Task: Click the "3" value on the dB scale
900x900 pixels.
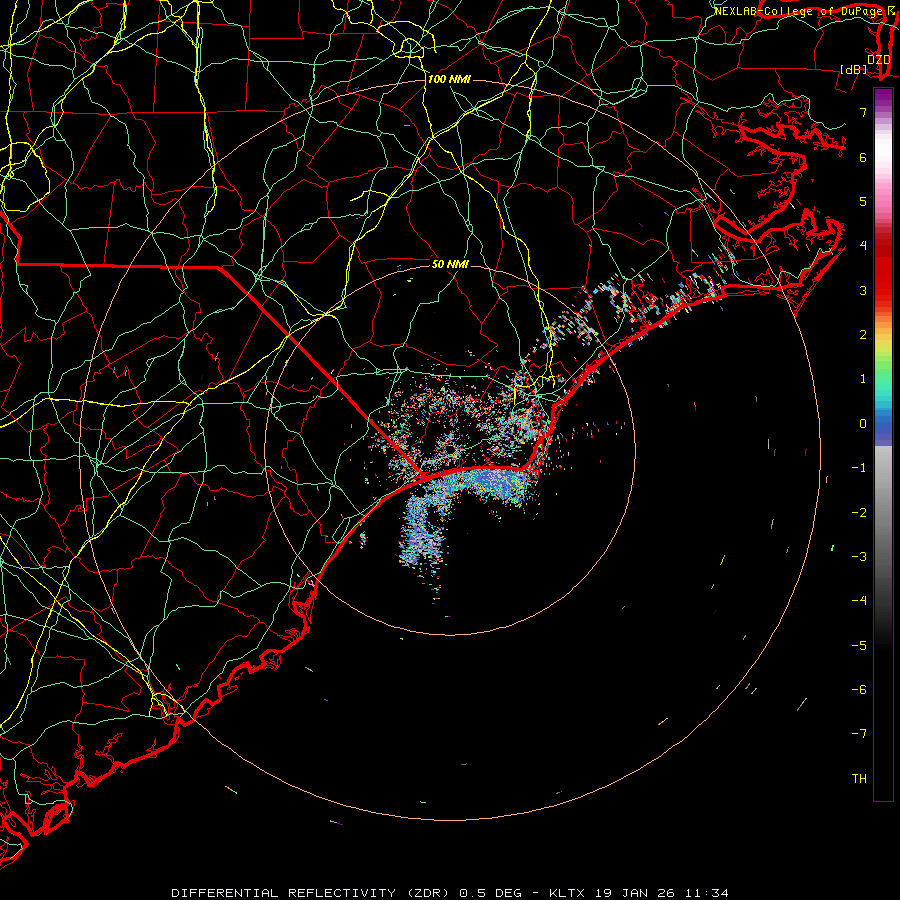Action: pyautogui.click(x=863, y=290)
